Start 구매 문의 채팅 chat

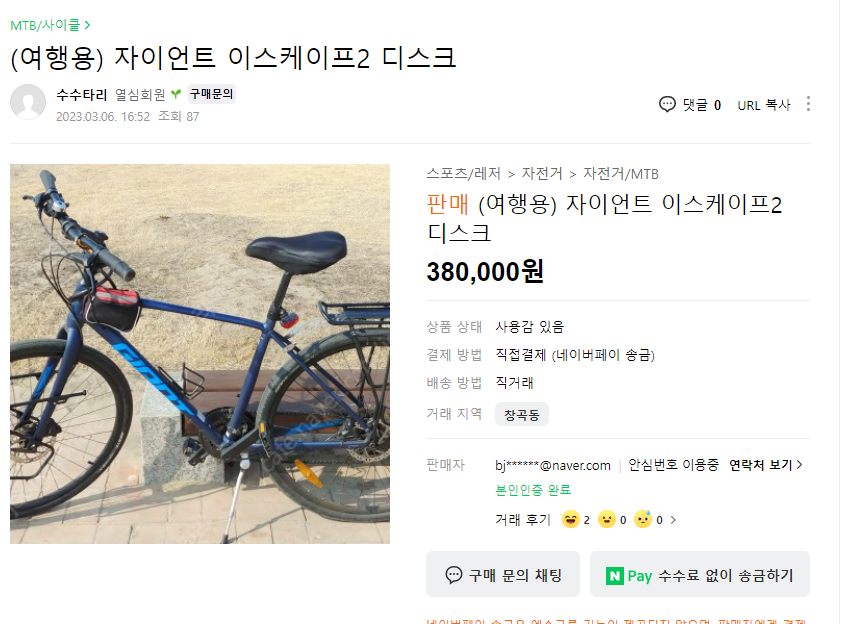[x=503, y=575]
